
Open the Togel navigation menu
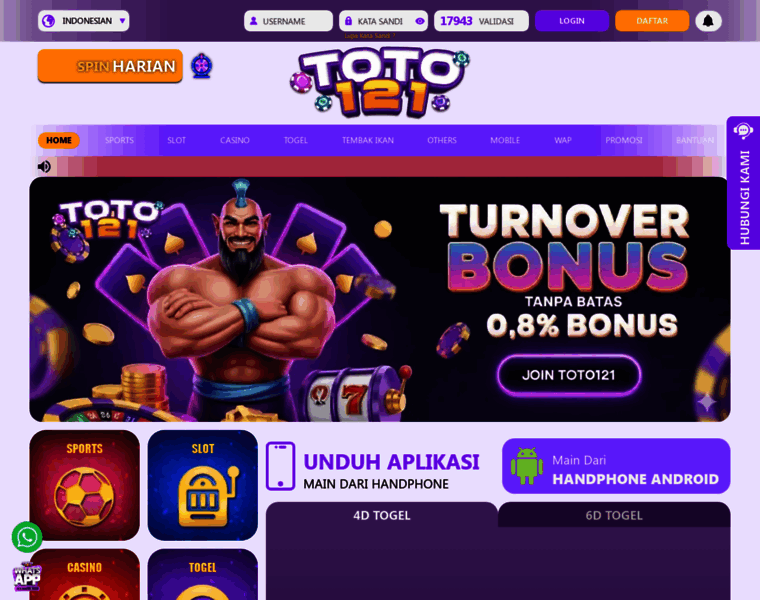coord(296,140)
